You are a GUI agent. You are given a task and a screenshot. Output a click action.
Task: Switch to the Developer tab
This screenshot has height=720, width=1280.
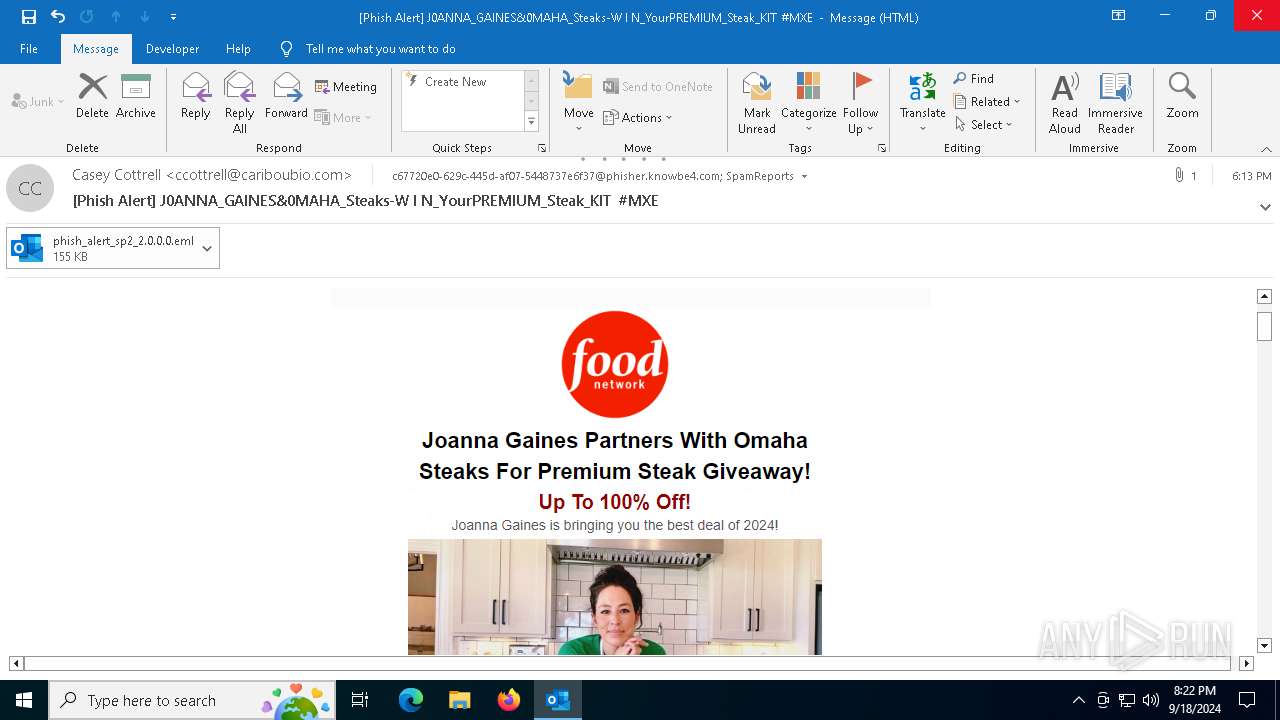pos(172,49)
